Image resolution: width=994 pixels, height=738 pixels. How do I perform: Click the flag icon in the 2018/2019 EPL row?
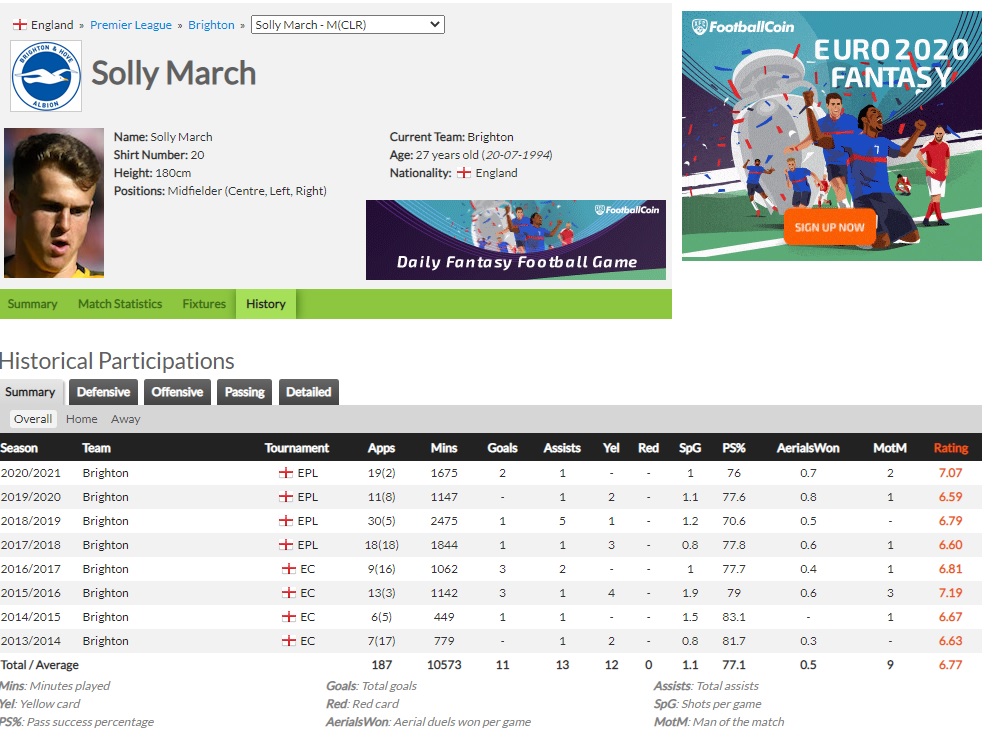(286, 521)
